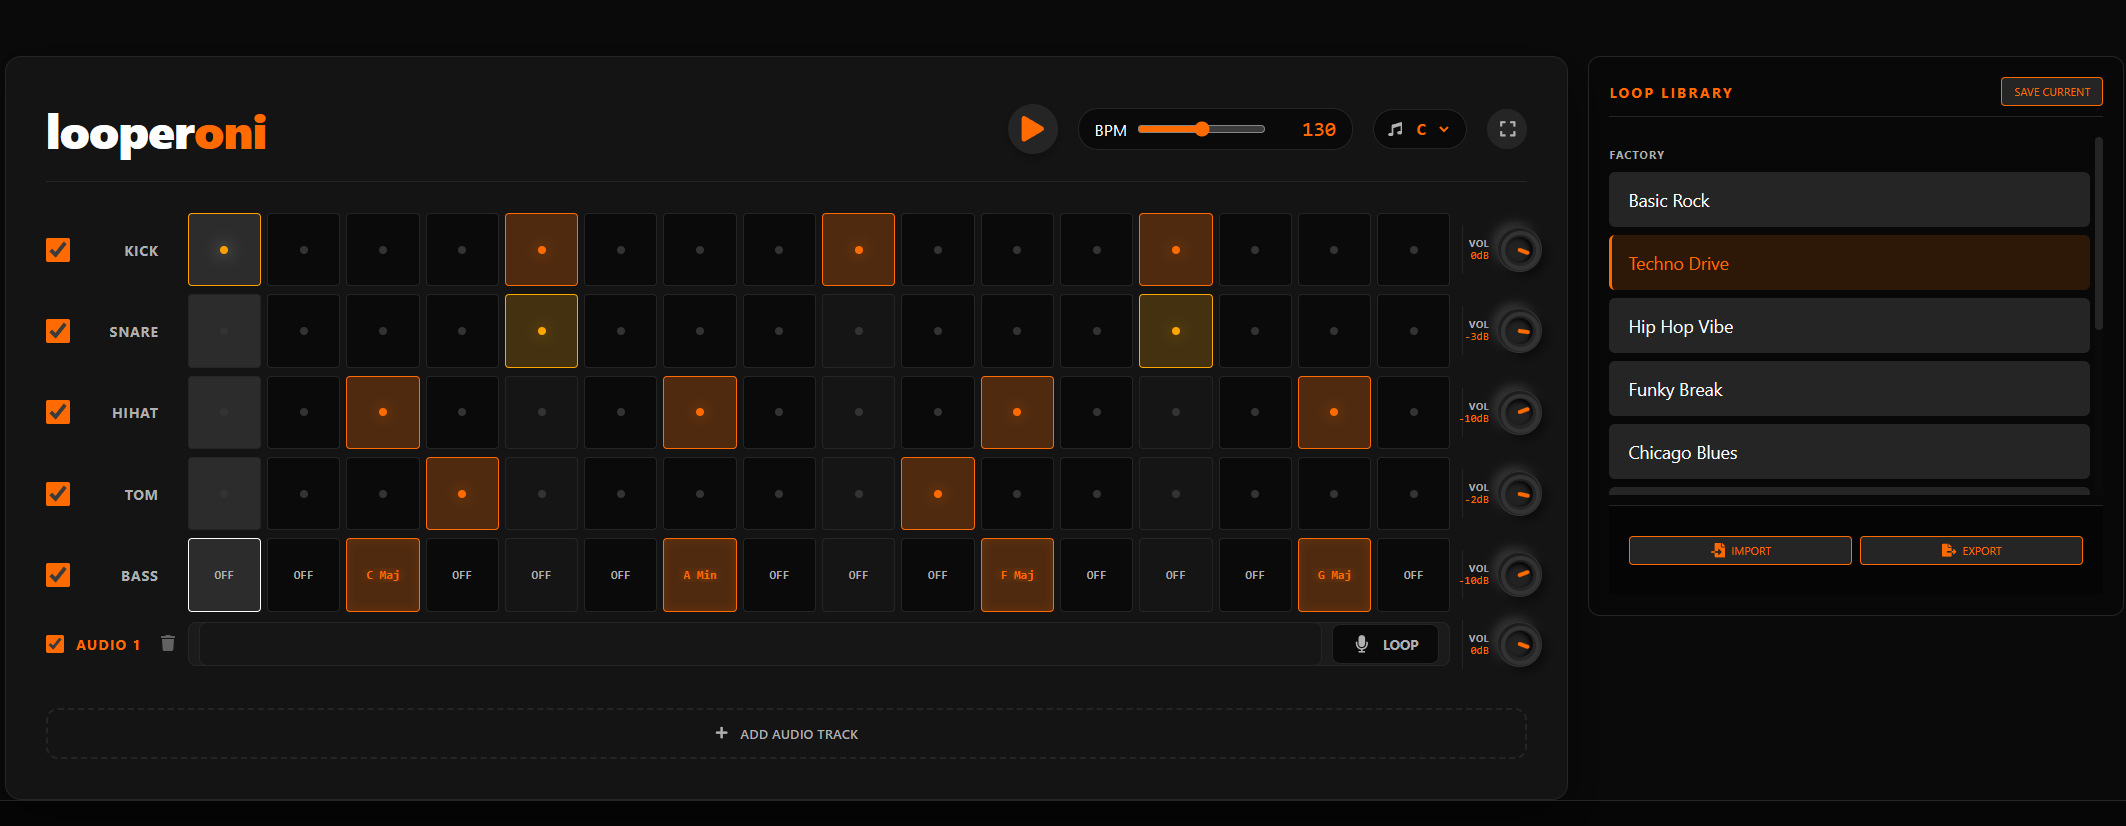2126x826 pixels.
Task: Click the HIHAT volume knob
Action: 1519,412
